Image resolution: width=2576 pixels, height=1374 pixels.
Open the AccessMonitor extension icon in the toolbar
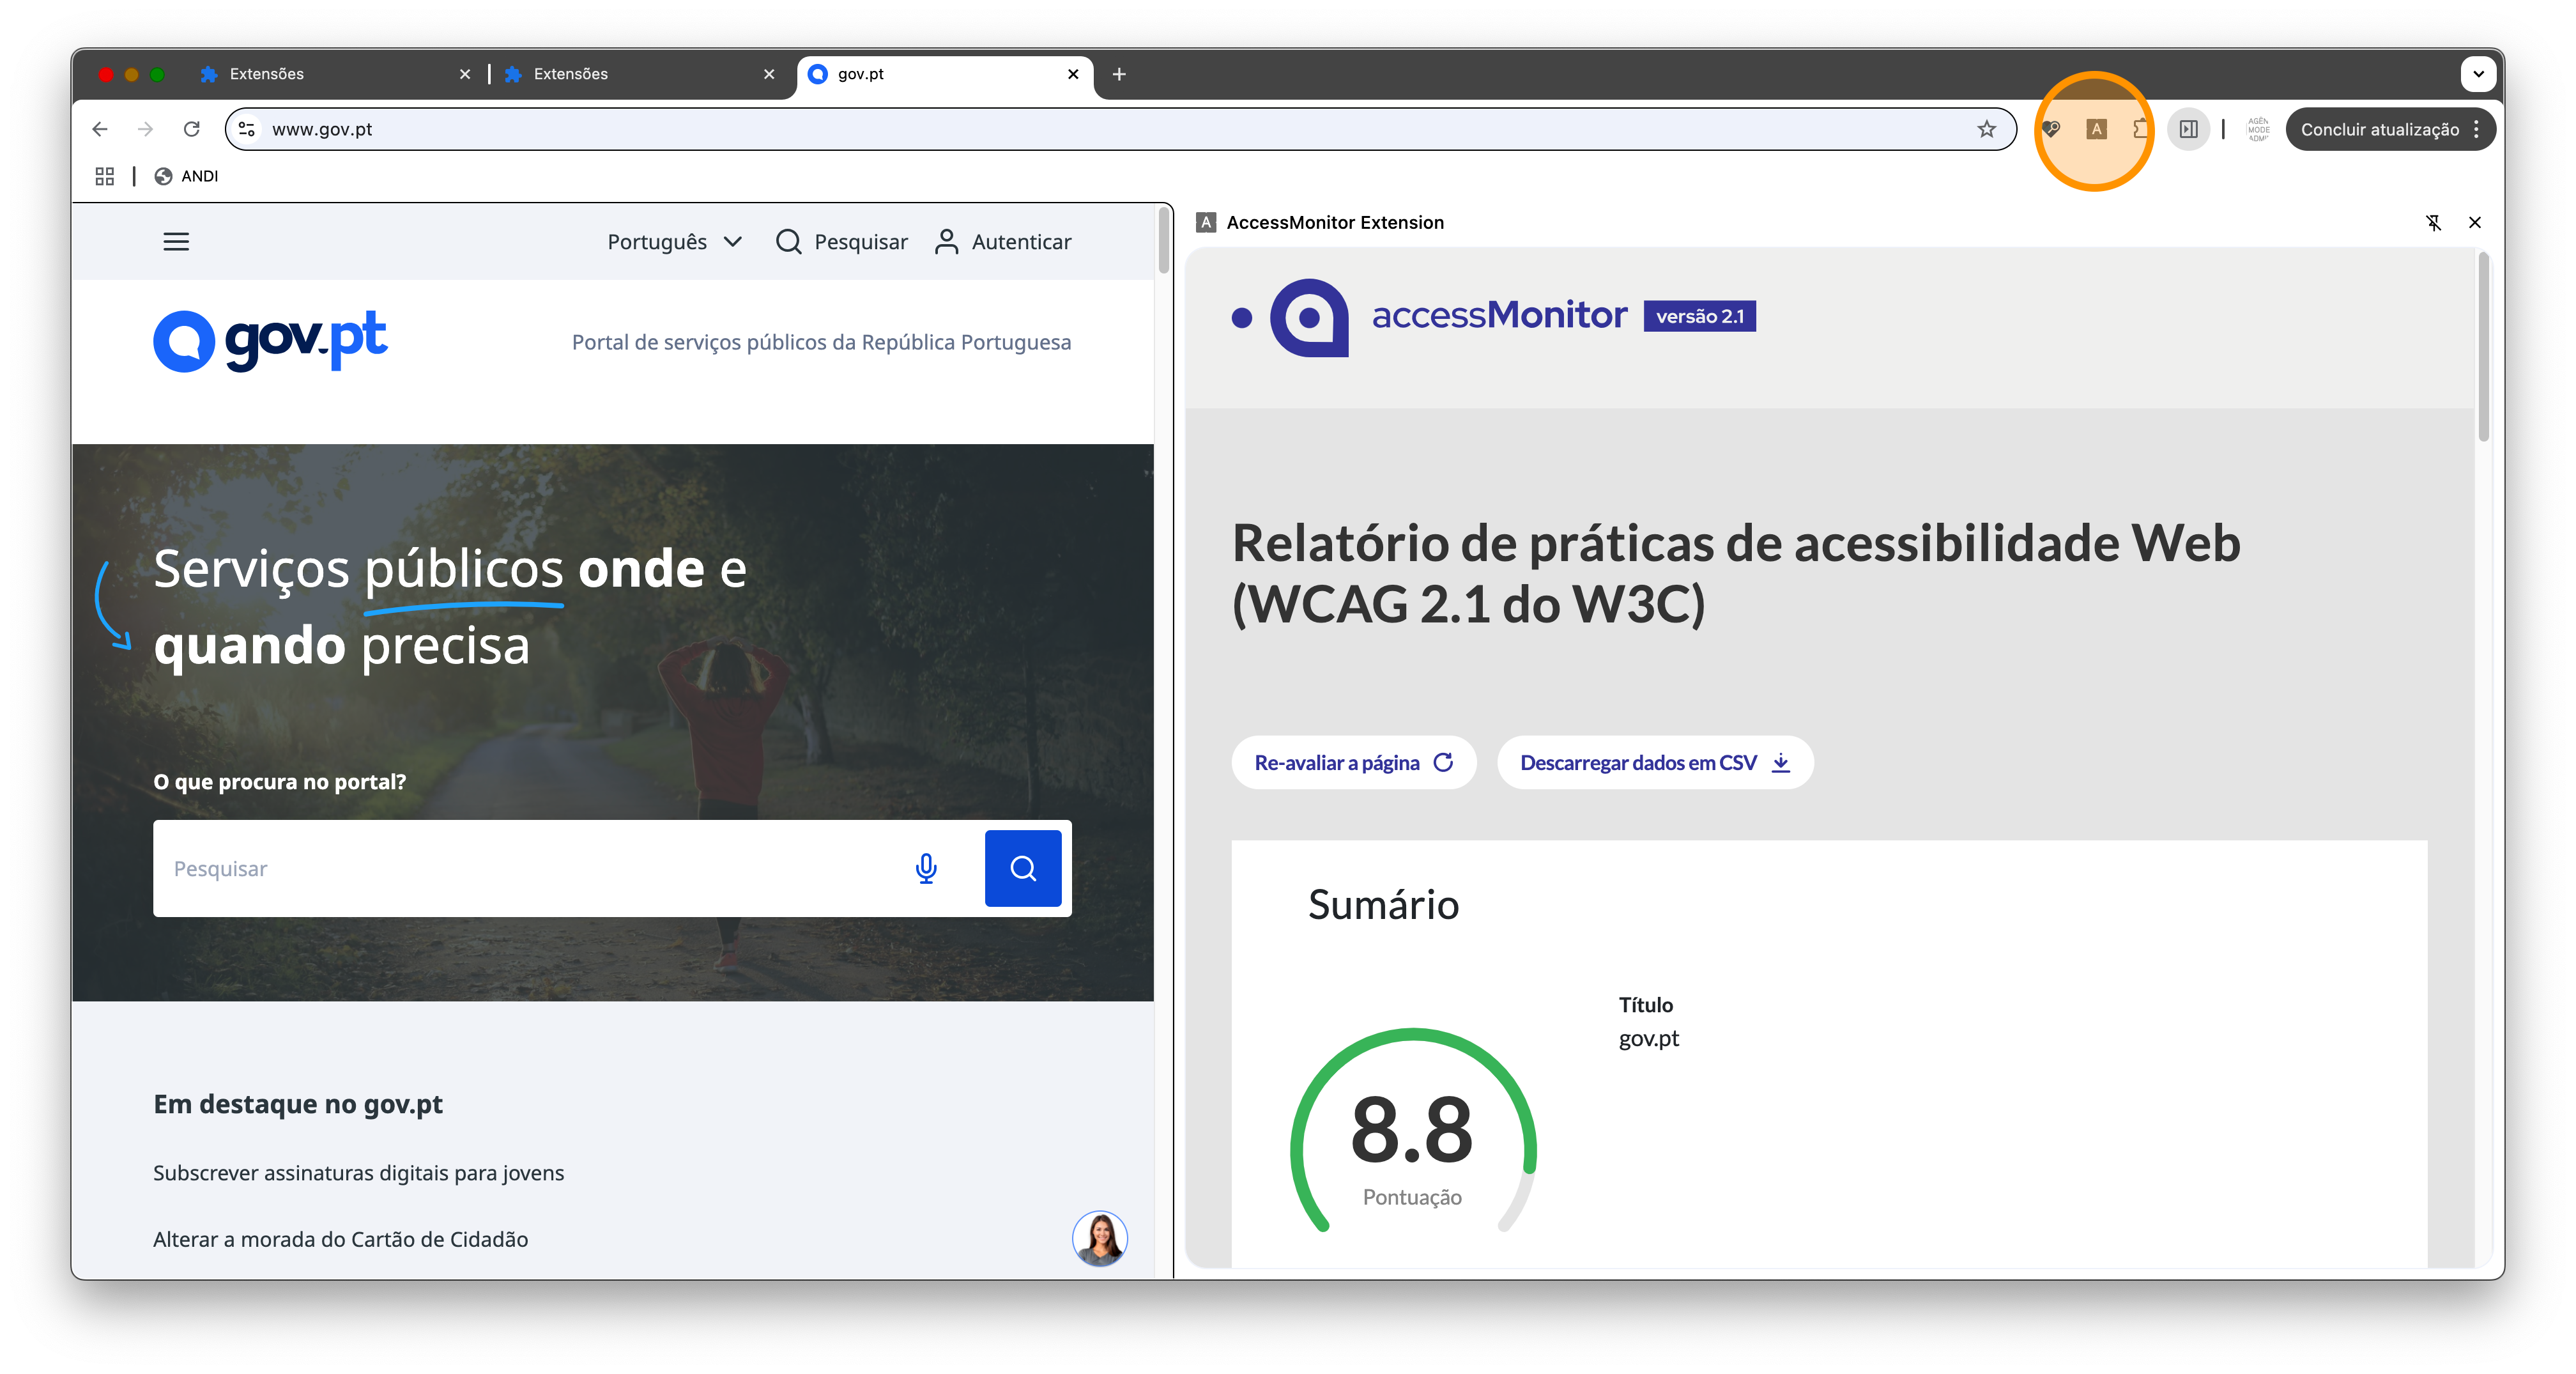click(x=2096, y=129)
